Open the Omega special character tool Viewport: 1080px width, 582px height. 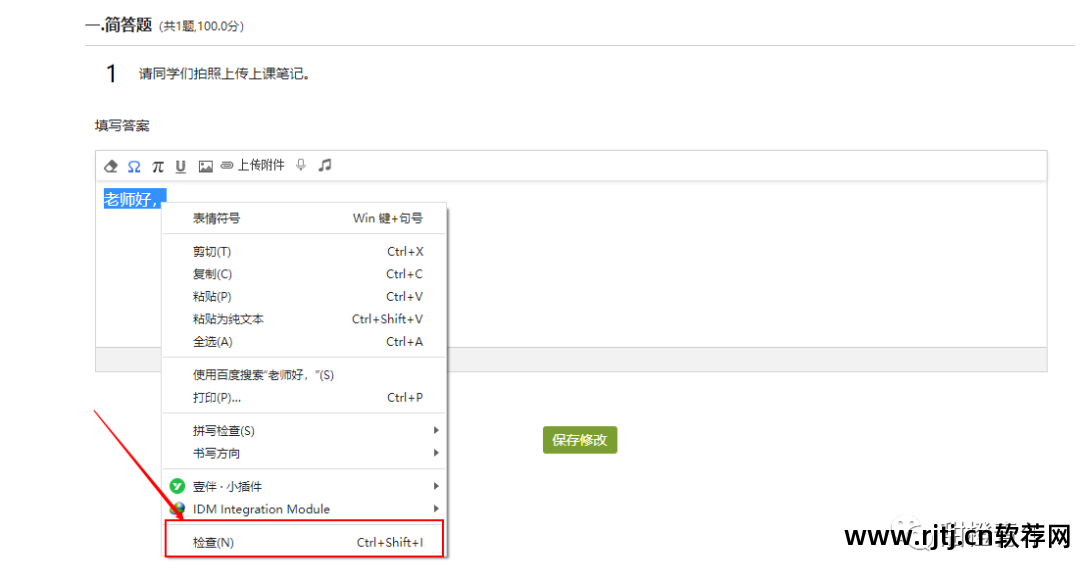coord(134,166)
